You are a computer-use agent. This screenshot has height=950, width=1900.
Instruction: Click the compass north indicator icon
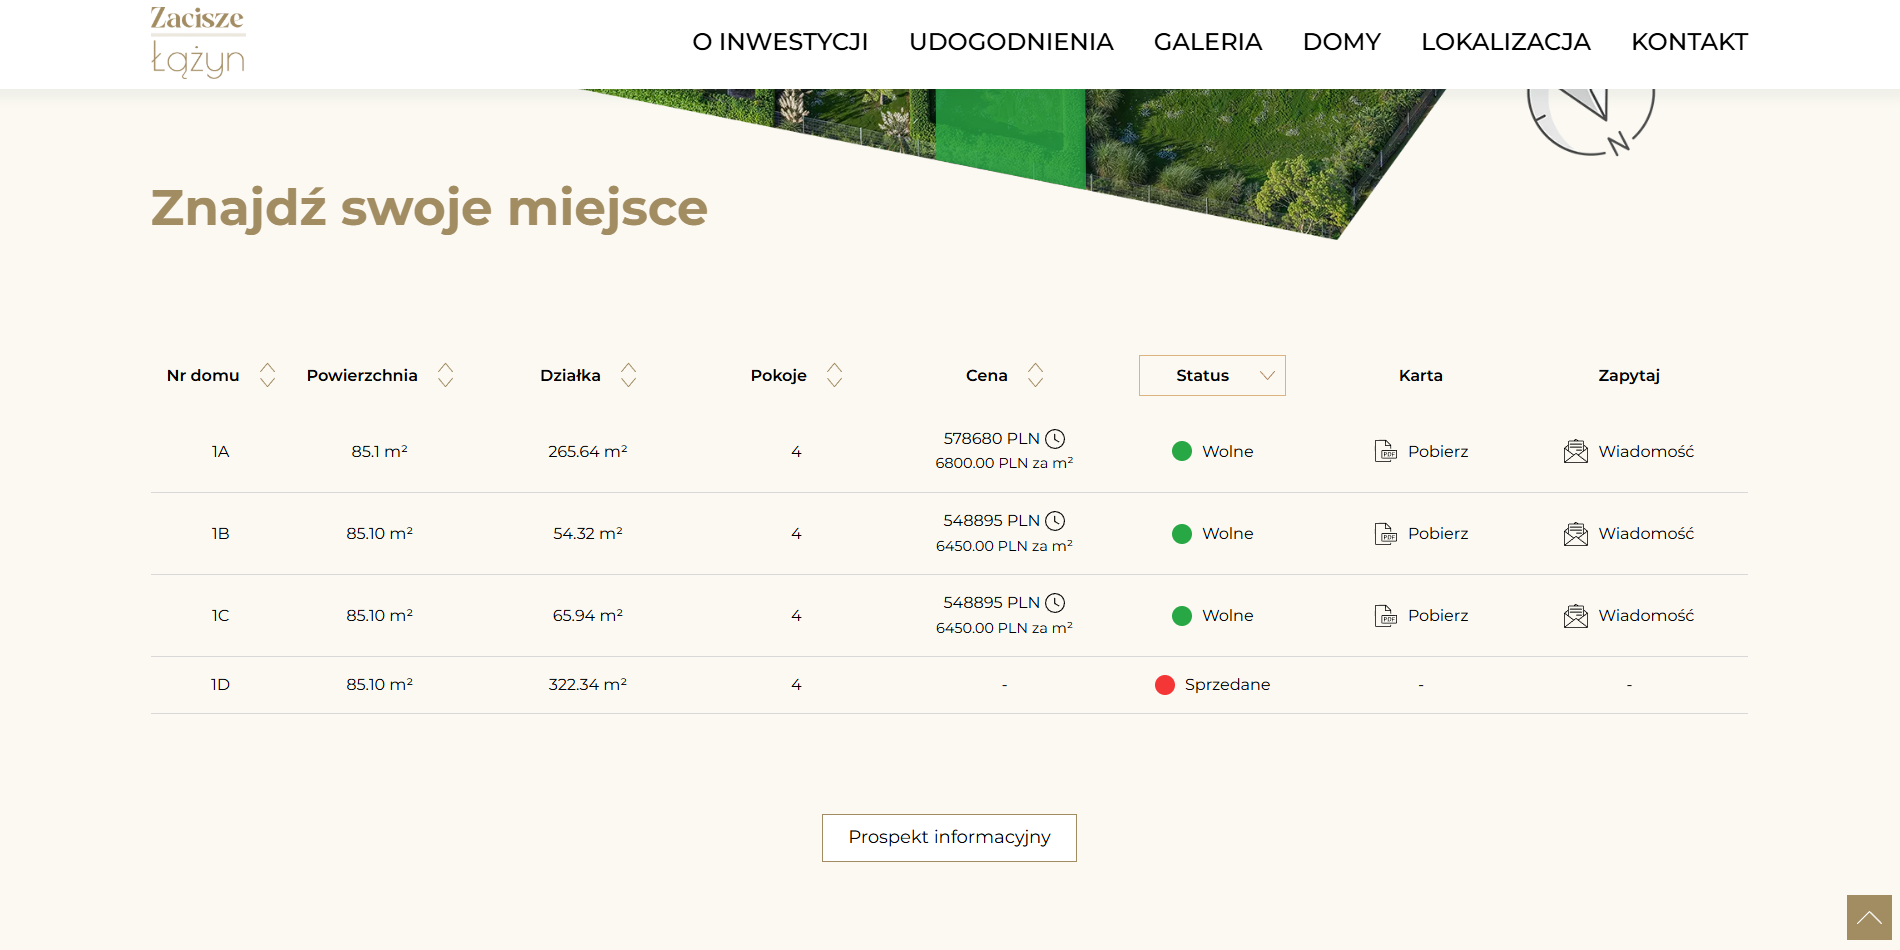click(1590, 122)
